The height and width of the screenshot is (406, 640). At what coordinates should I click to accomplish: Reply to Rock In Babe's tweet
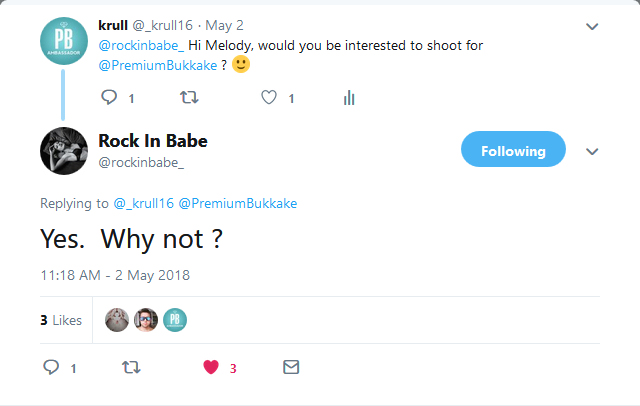pos(51,367)
